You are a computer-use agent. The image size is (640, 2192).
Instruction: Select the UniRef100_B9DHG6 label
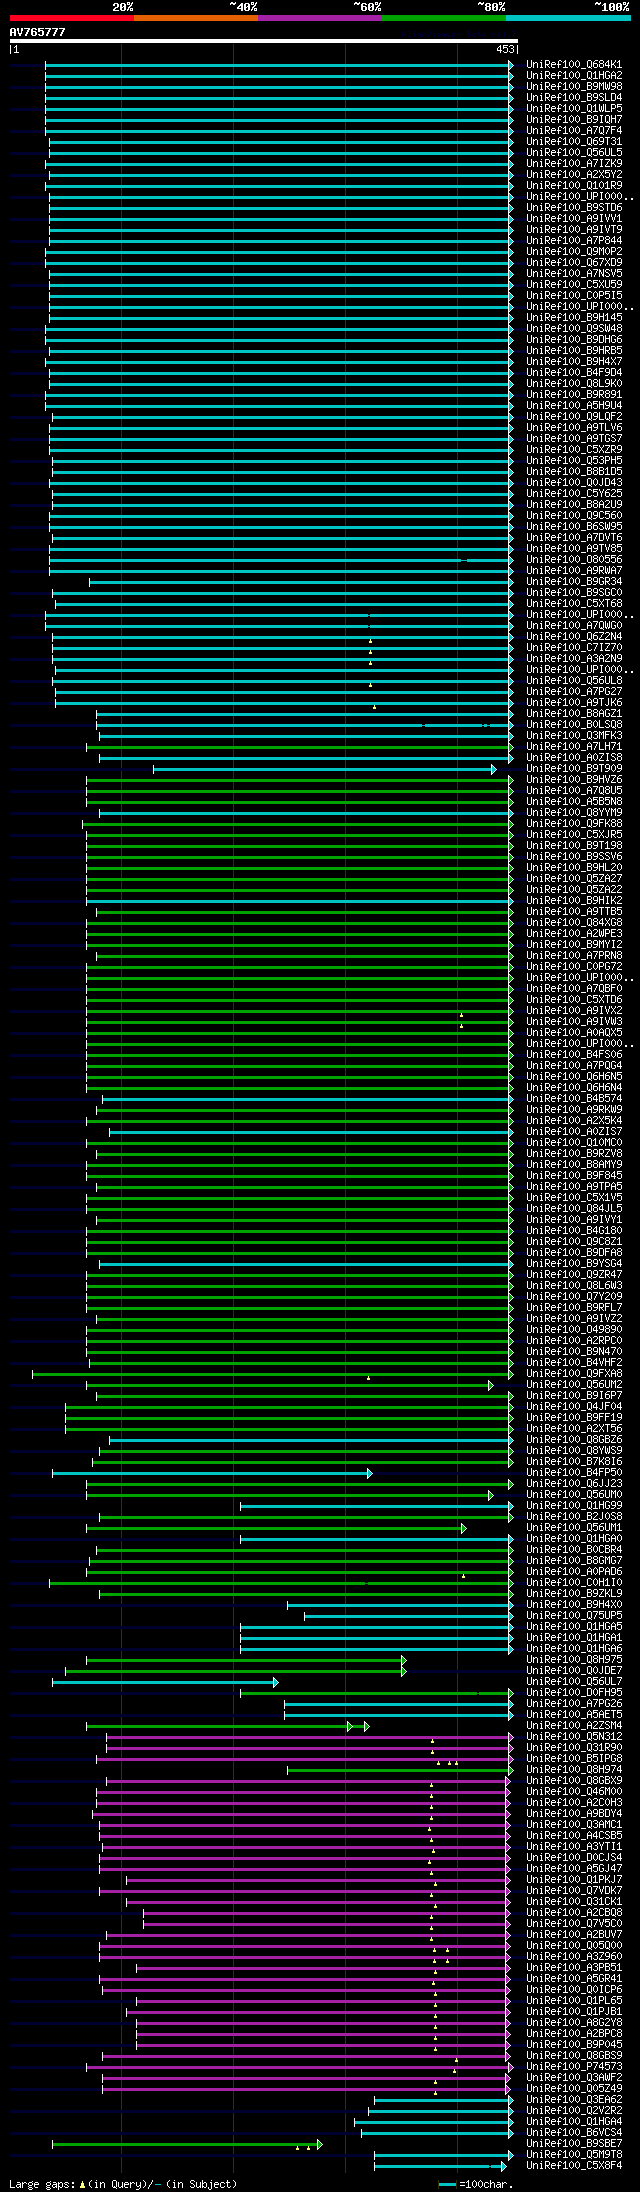(x=574, y=339)
